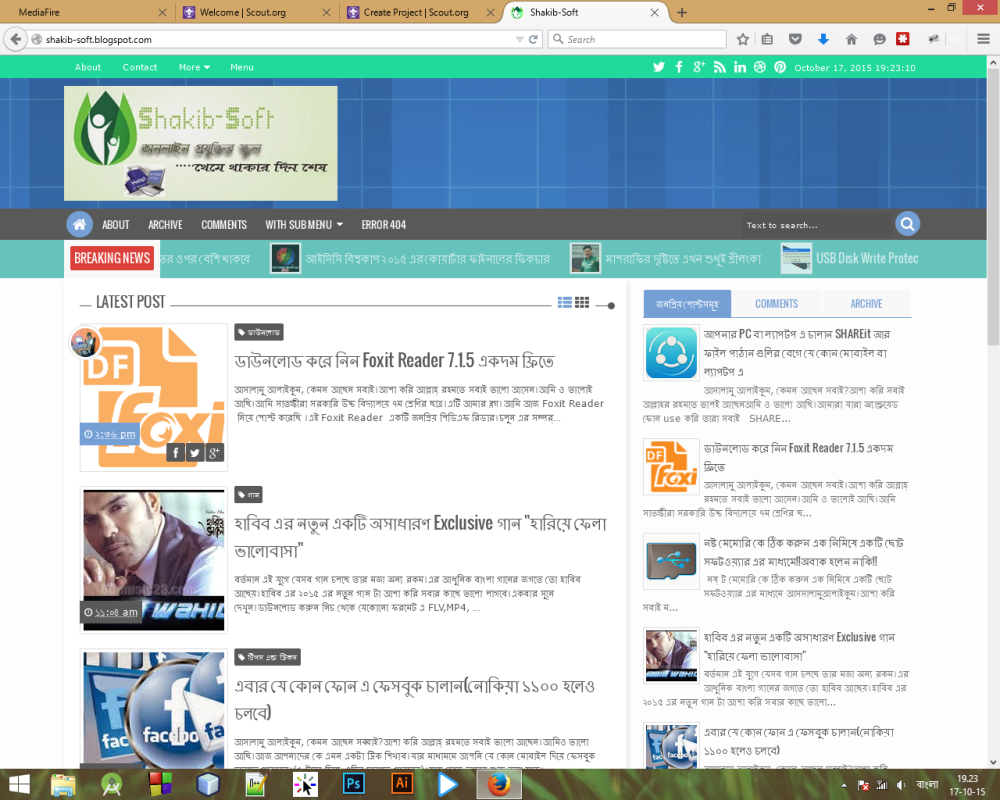Open the Windows Start button

18,784
